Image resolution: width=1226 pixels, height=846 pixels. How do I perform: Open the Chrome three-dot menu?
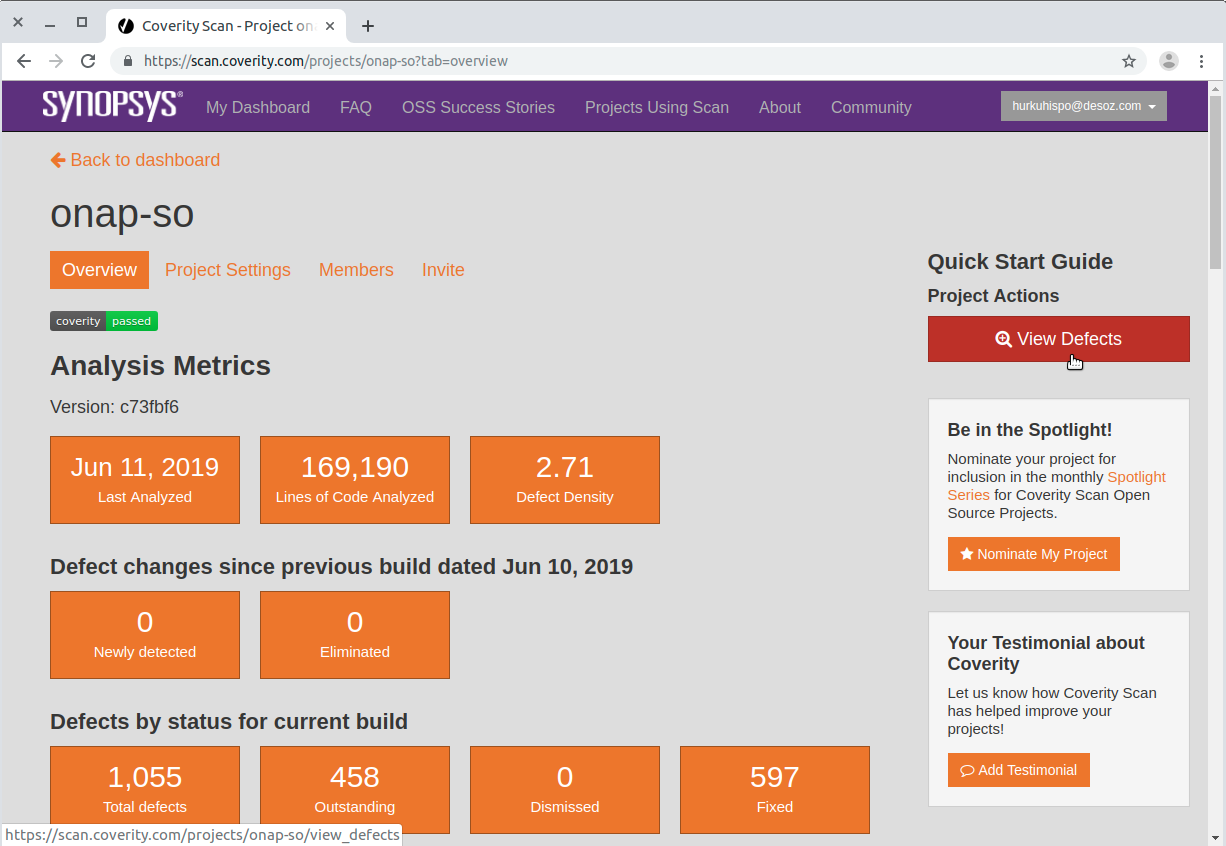click(x=1201, y=61)
